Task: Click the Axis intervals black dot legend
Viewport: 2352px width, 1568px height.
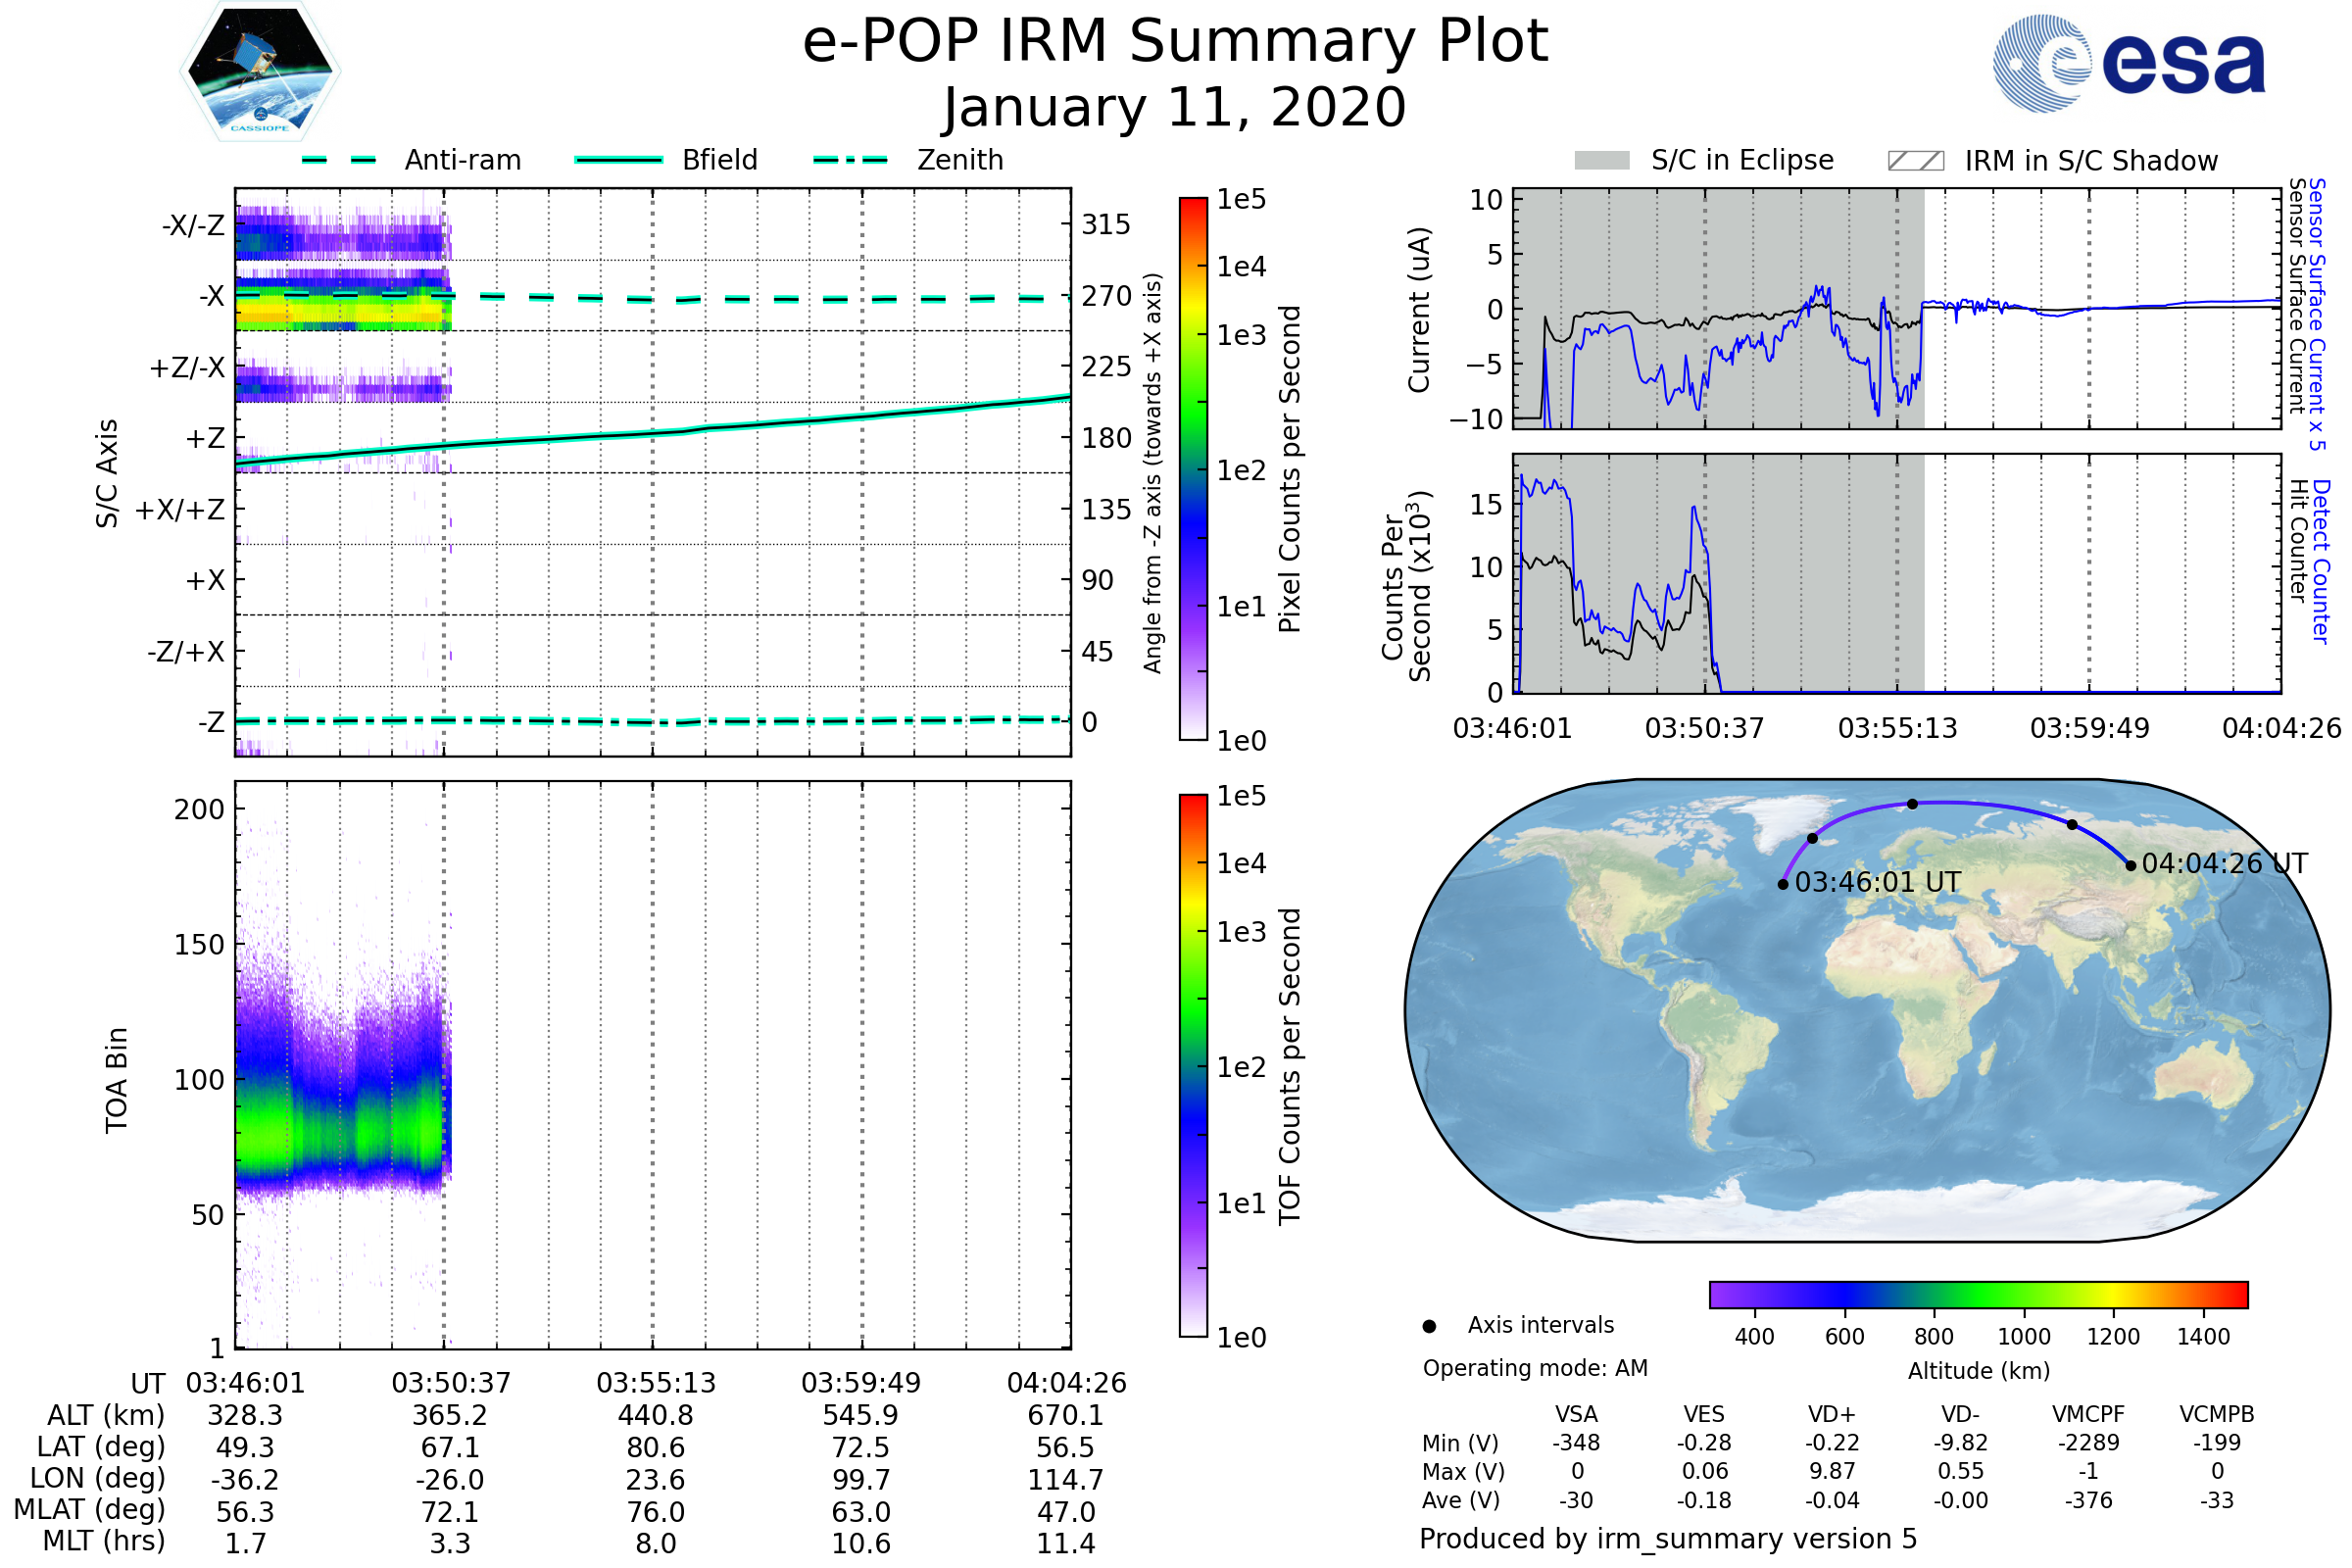Action: pyautogui.click(x=1429, y=1326)
